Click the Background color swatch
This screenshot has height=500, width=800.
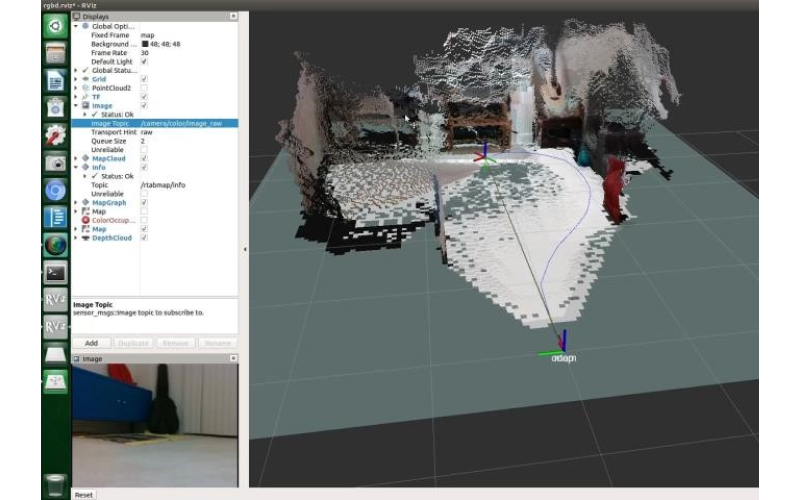(144, 44)
